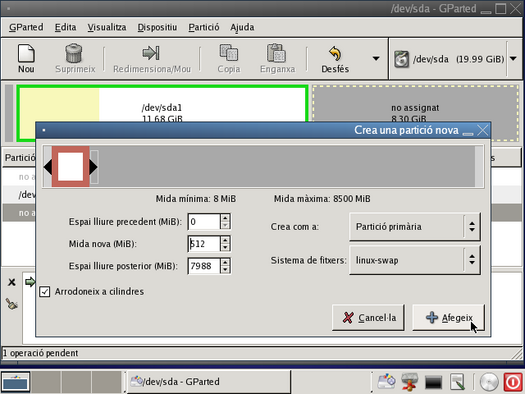Click the black terminal icon in taskbar
Image resolution: width=525 pixels, height=394 pixels.
433,382
